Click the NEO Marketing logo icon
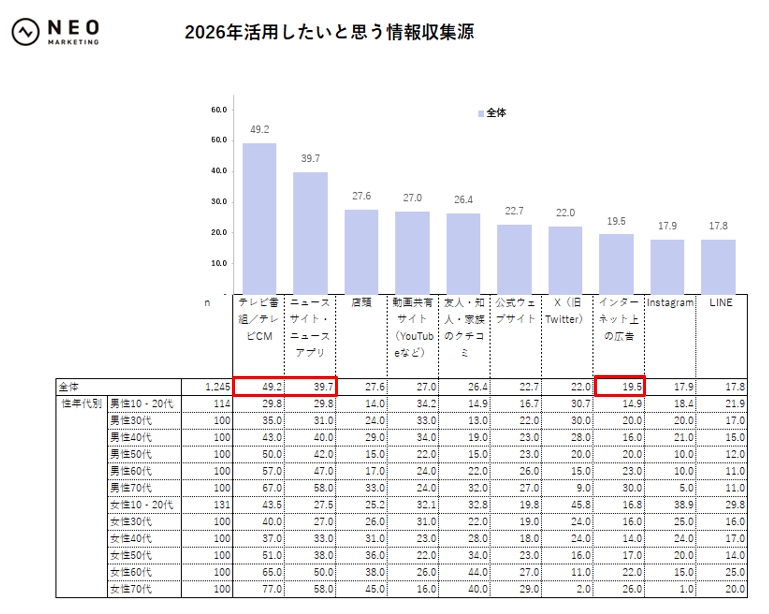The height and width of the screenshot is (614, 769). (24, 32)
